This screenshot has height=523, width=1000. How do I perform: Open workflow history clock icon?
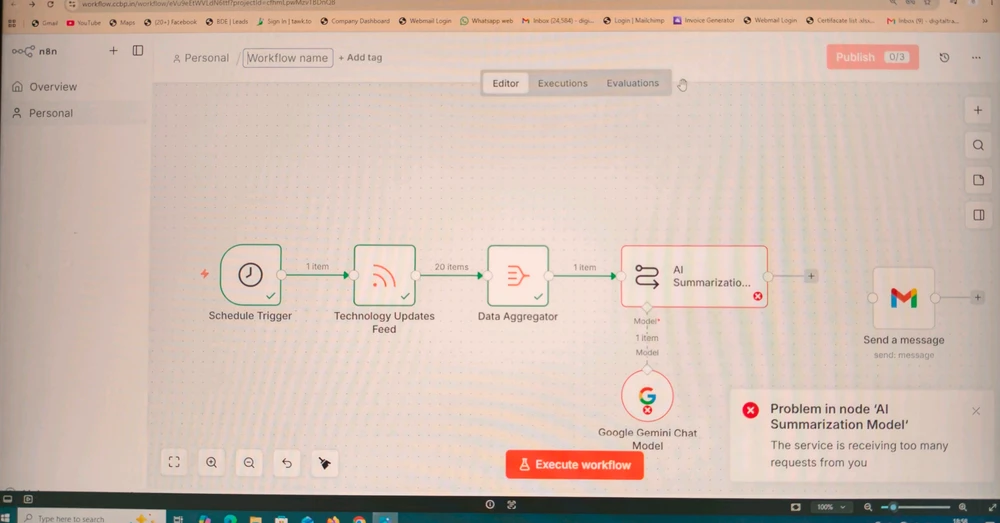(945, 57)
